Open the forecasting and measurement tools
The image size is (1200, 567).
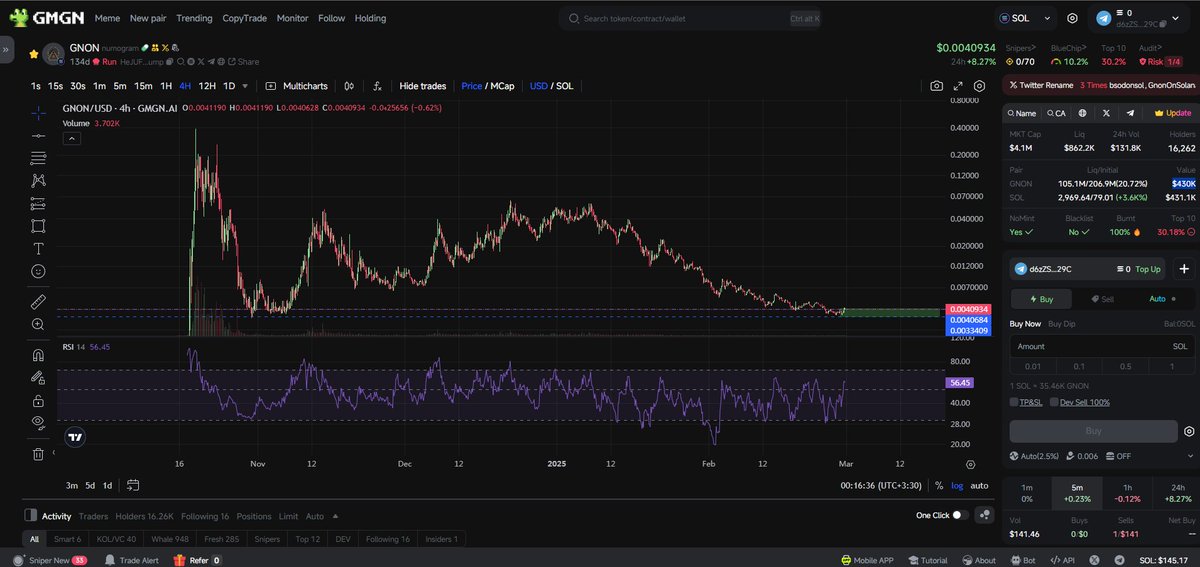tap(38, 203)
